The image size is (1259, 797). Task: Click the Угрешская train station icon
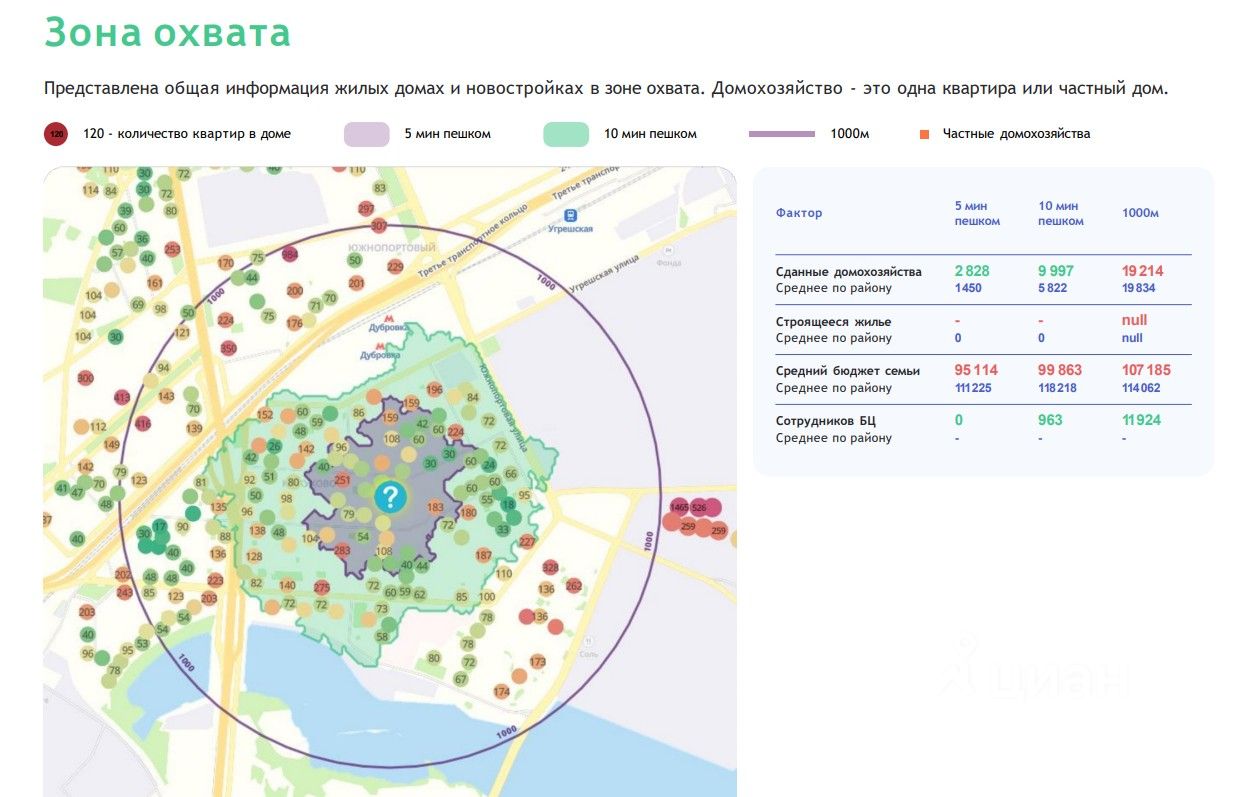tap(570, 215)
